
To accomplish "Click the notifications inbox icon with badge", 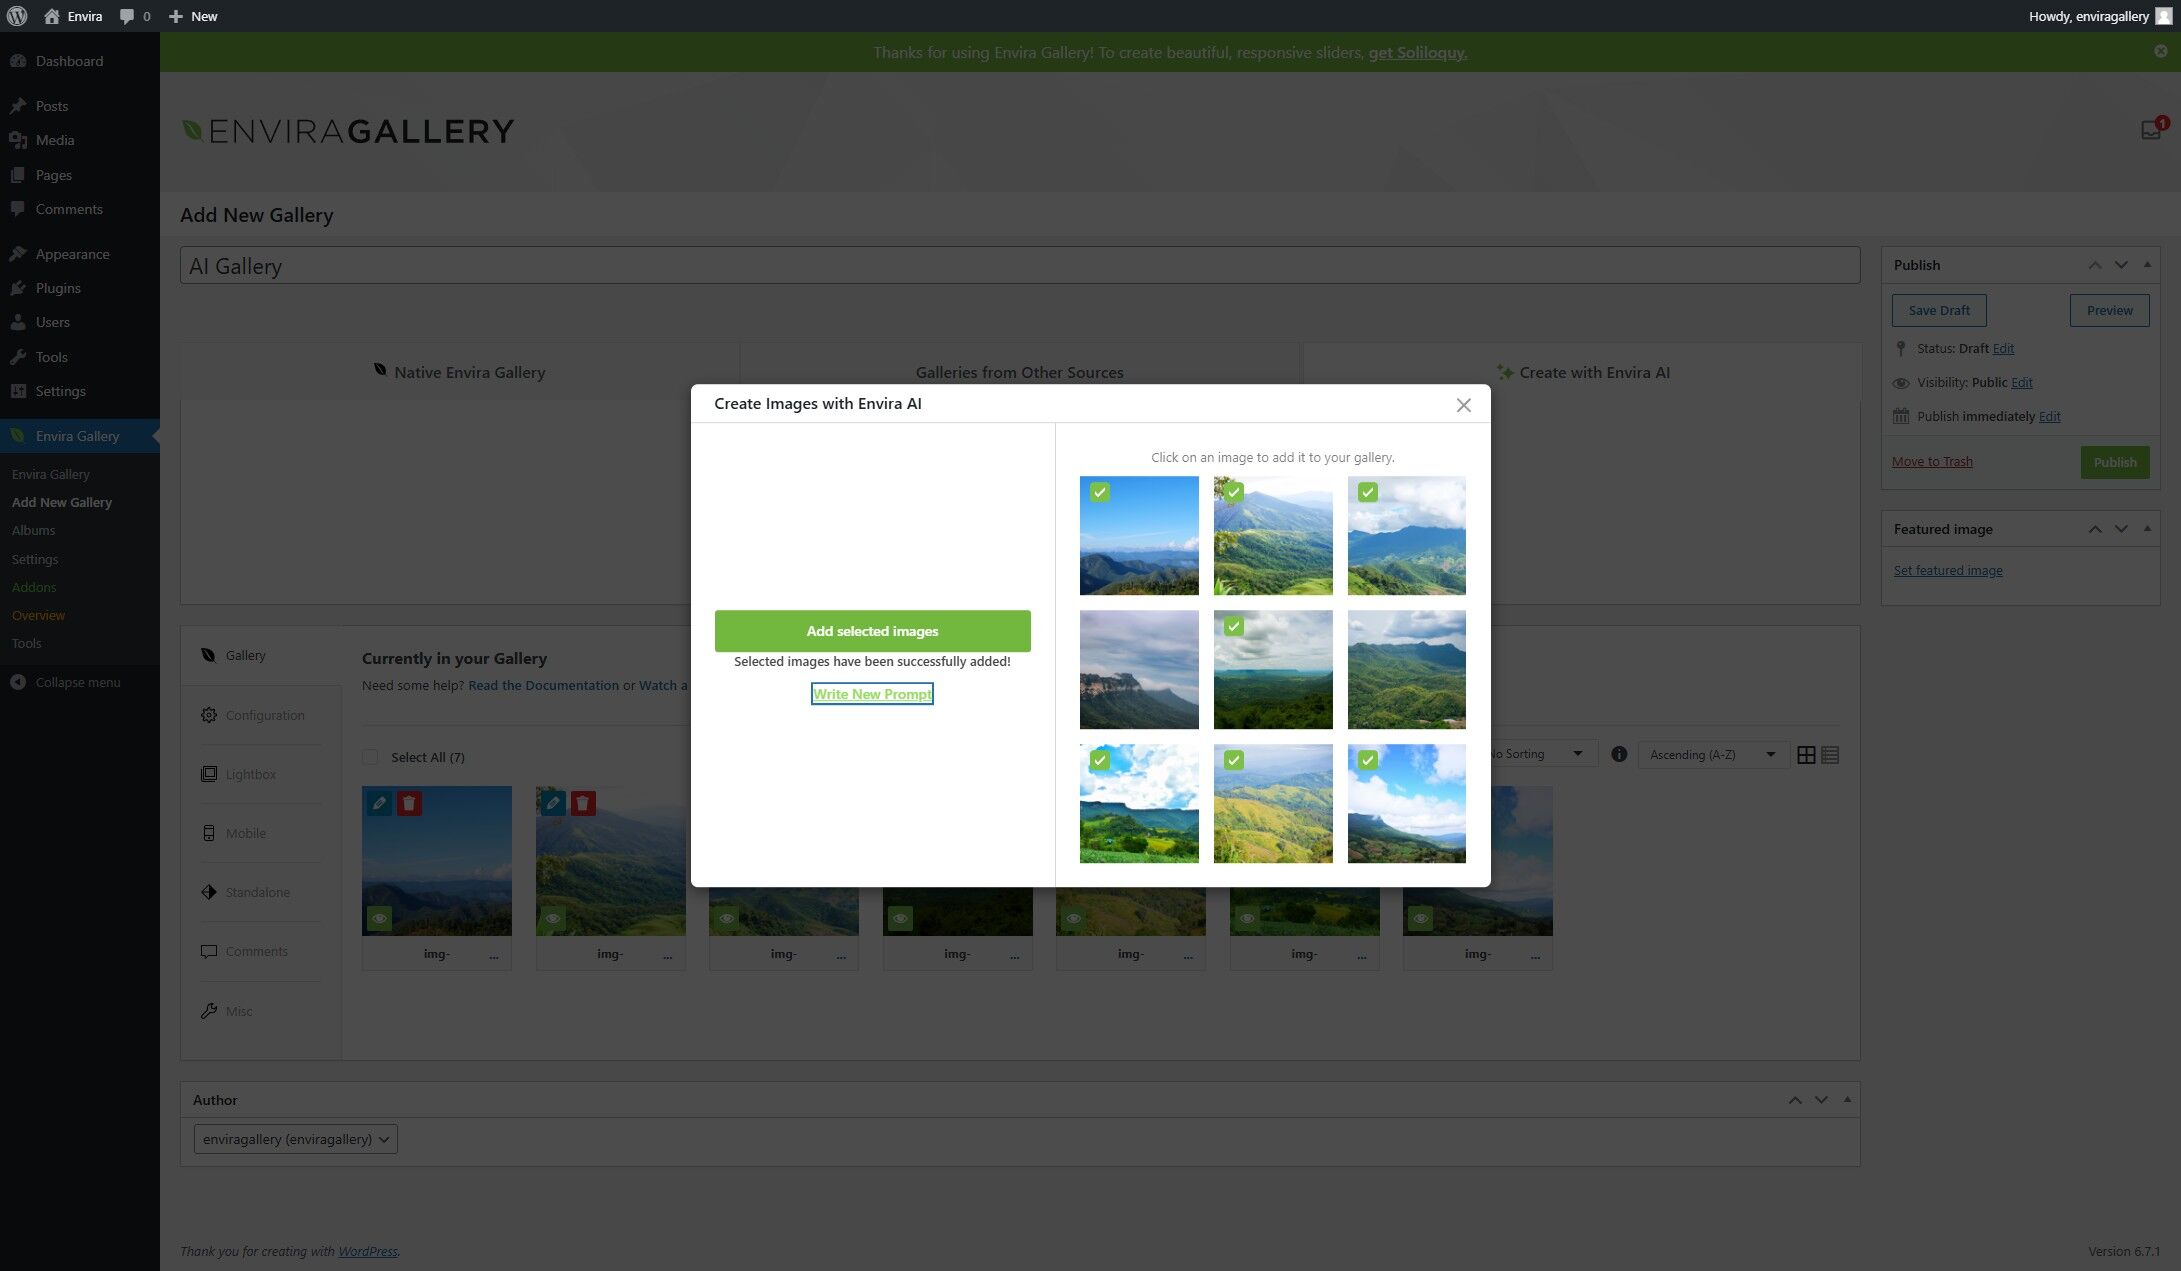I will [x=2150, y=130].
